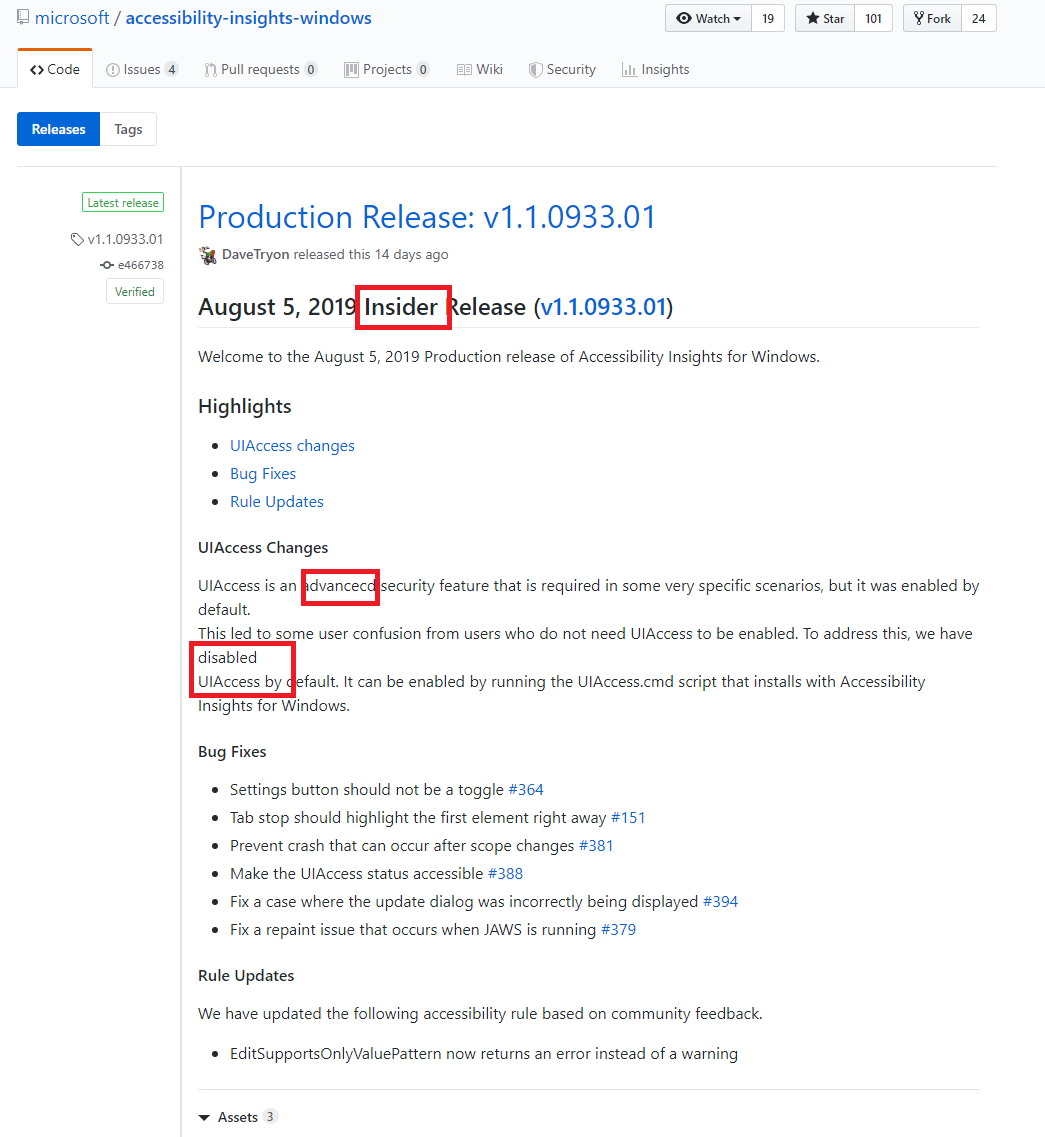Viewport: 1045px width, 1137px height.
Task: Click the Wiki book icon
Action: 464,70
